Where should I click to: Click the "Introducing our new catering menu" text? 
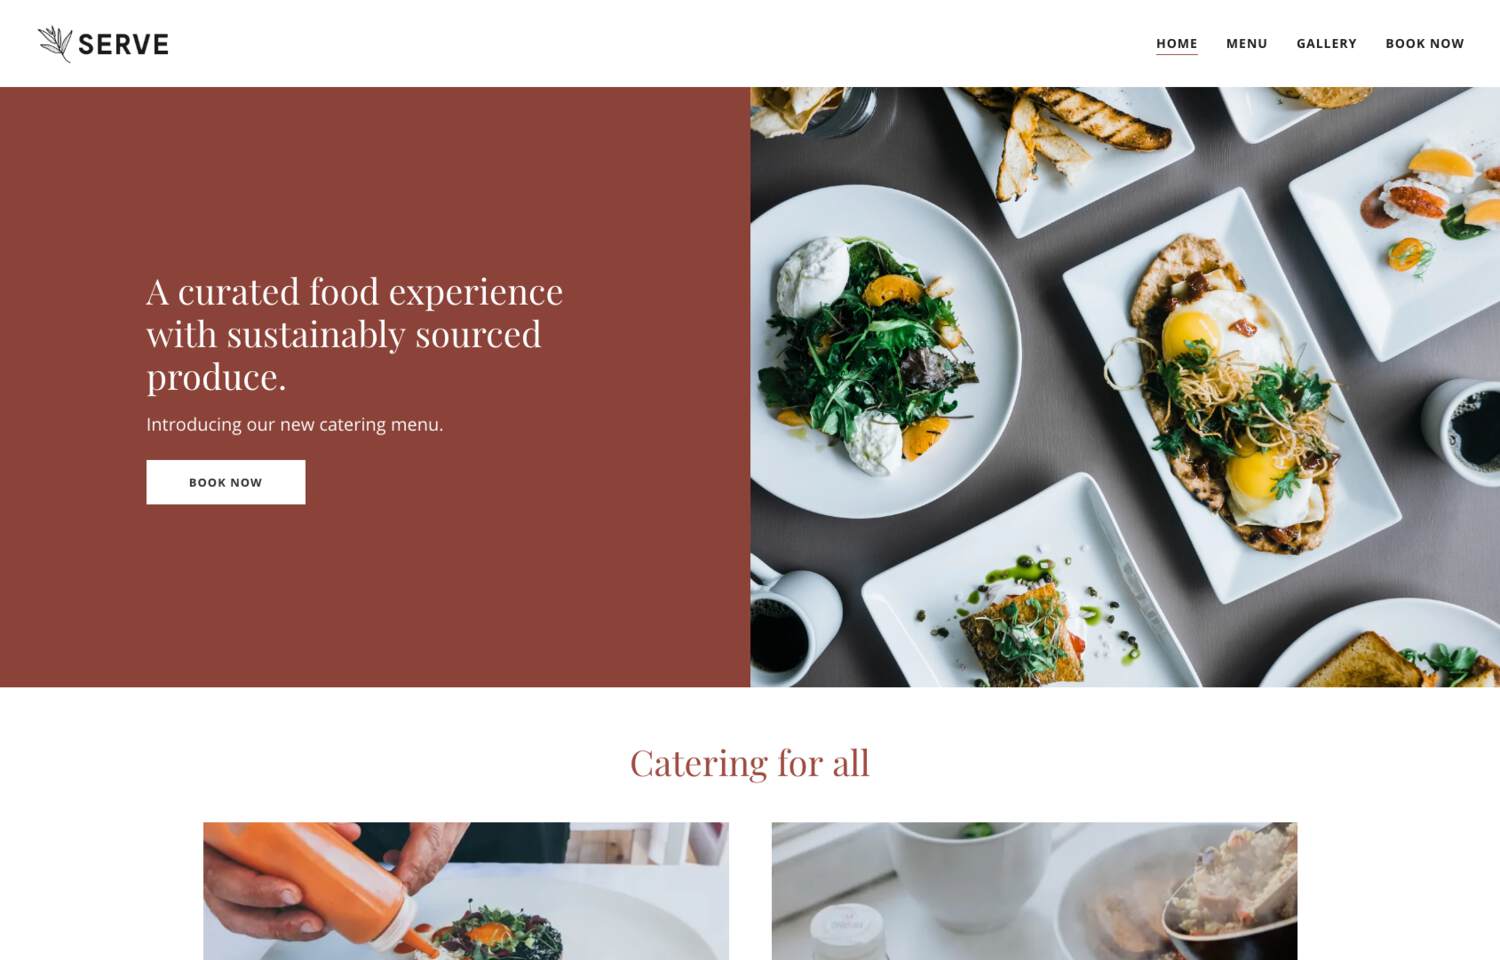coord(295,424)
